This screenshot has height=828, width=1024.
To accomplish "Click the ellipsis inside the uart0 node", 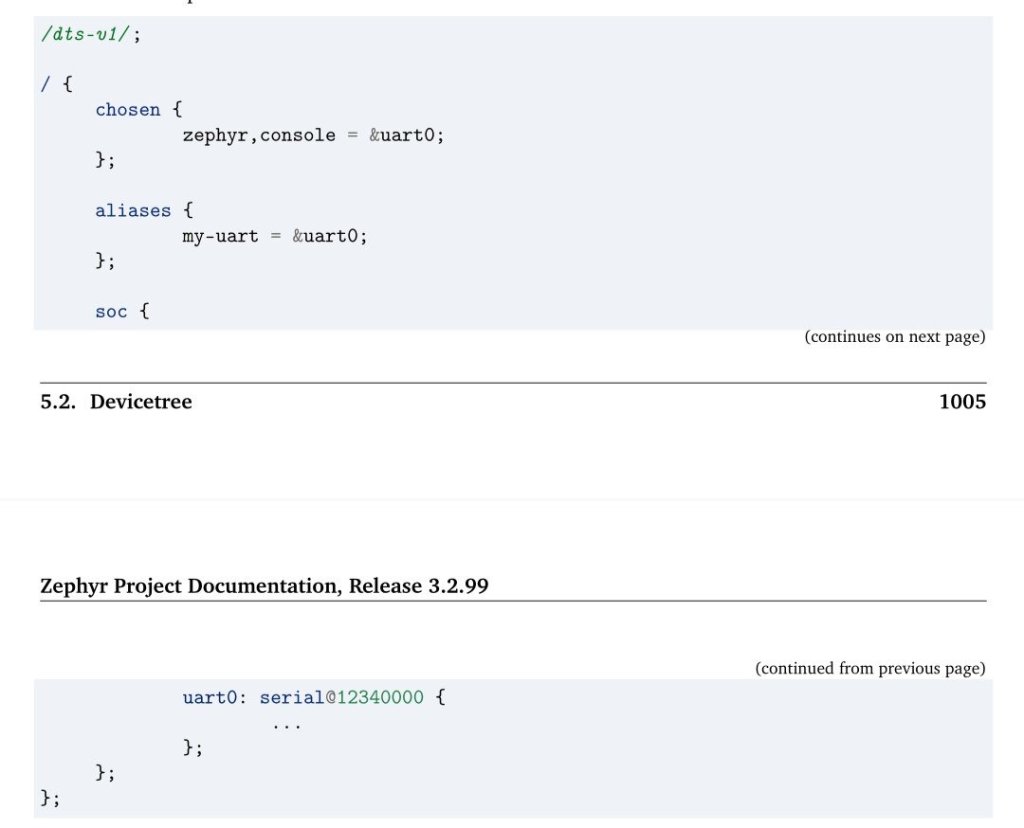I will 286,724.
